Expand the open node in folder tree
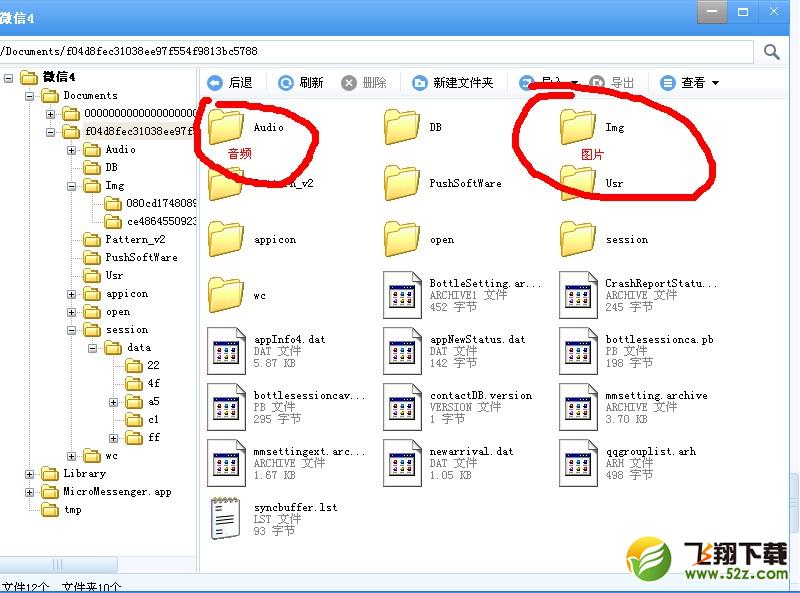This screenshot has height=593, width=800. [x=71, y=312]
